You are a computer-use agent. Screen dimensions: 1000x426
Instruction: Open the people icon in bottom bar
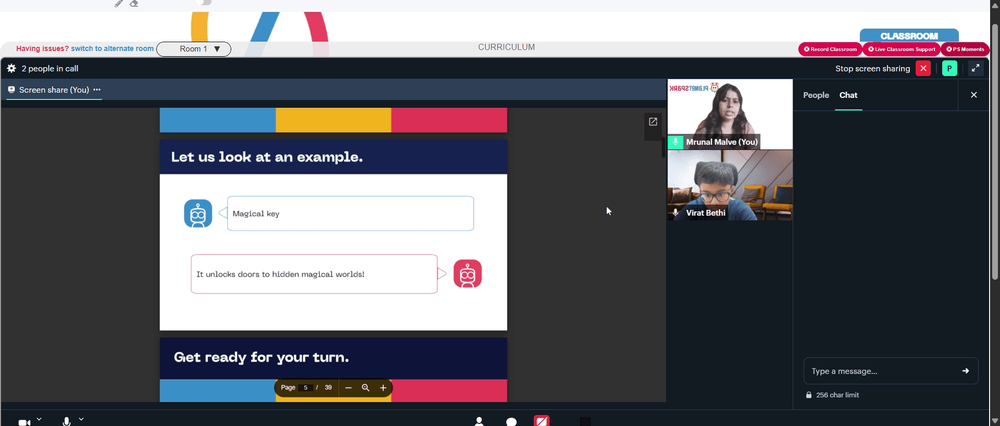479,422
